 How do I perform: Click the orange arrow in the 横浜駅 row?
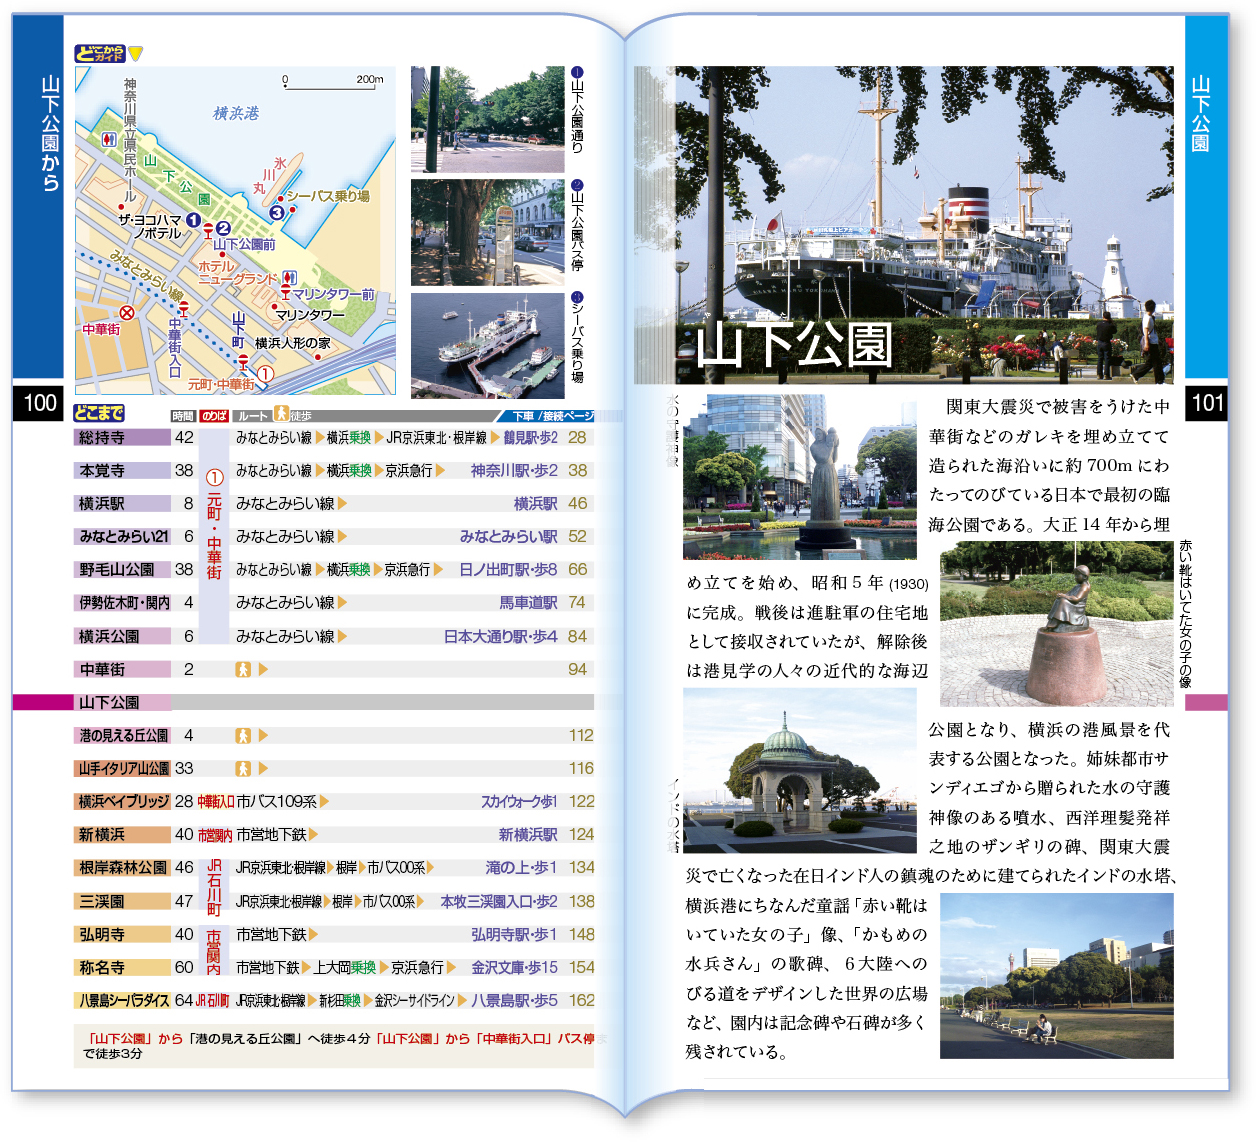(343, 503)
